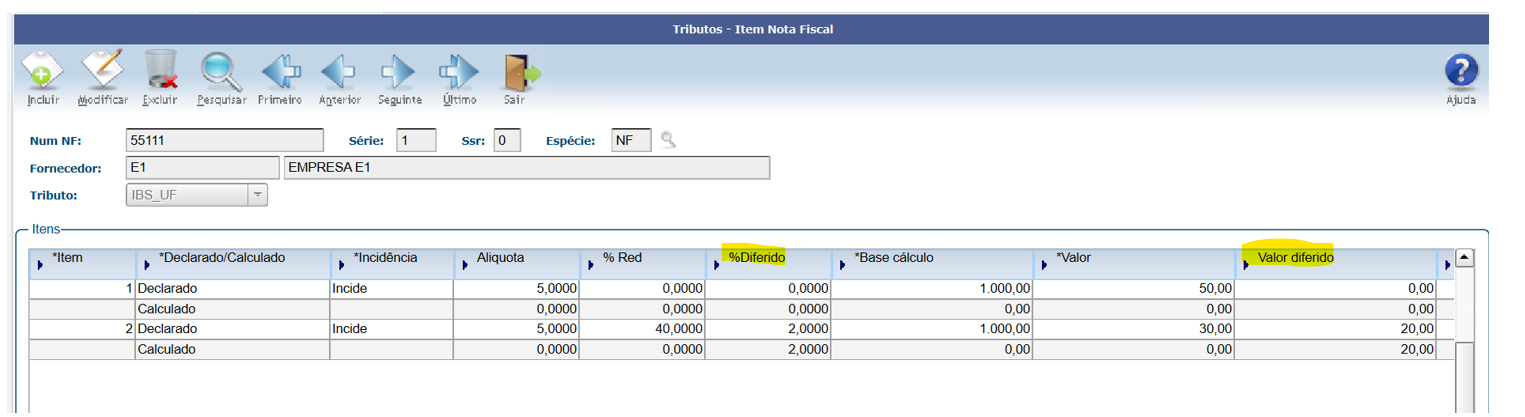Viewport: 1525px width, 417px height.
Task: Click the Sair door icon
Action: coord(521,72)
